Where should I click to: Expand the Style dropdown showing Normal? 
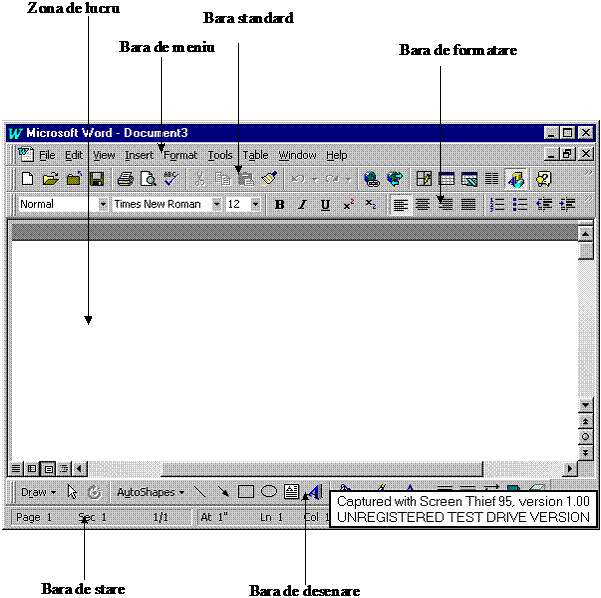click(x=103, y=204)
